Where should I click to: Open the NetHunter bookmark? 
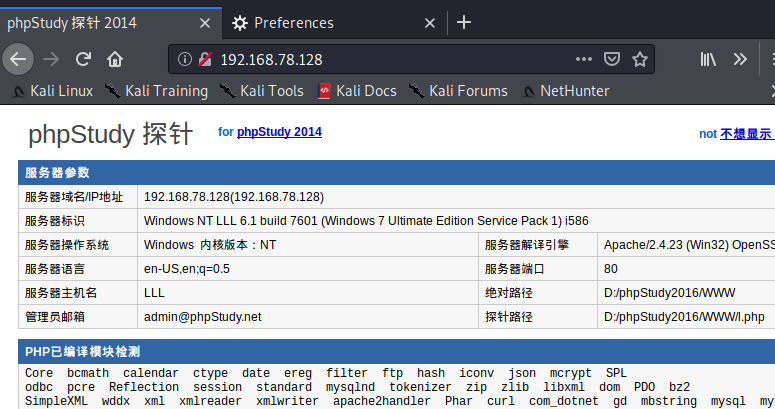(x=565, y=91)
